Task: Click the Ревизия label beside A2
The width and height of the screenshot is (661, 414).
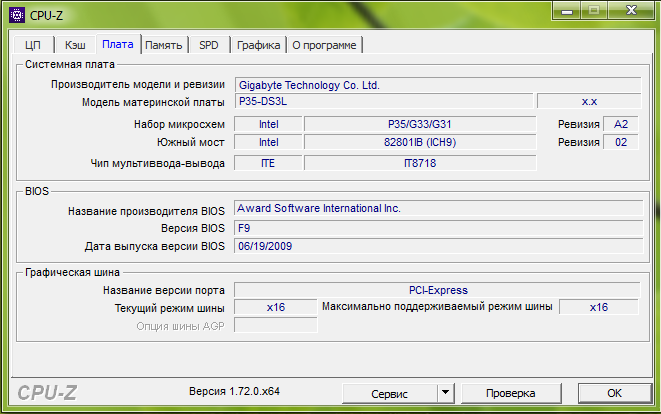Action: coord(578,124)
